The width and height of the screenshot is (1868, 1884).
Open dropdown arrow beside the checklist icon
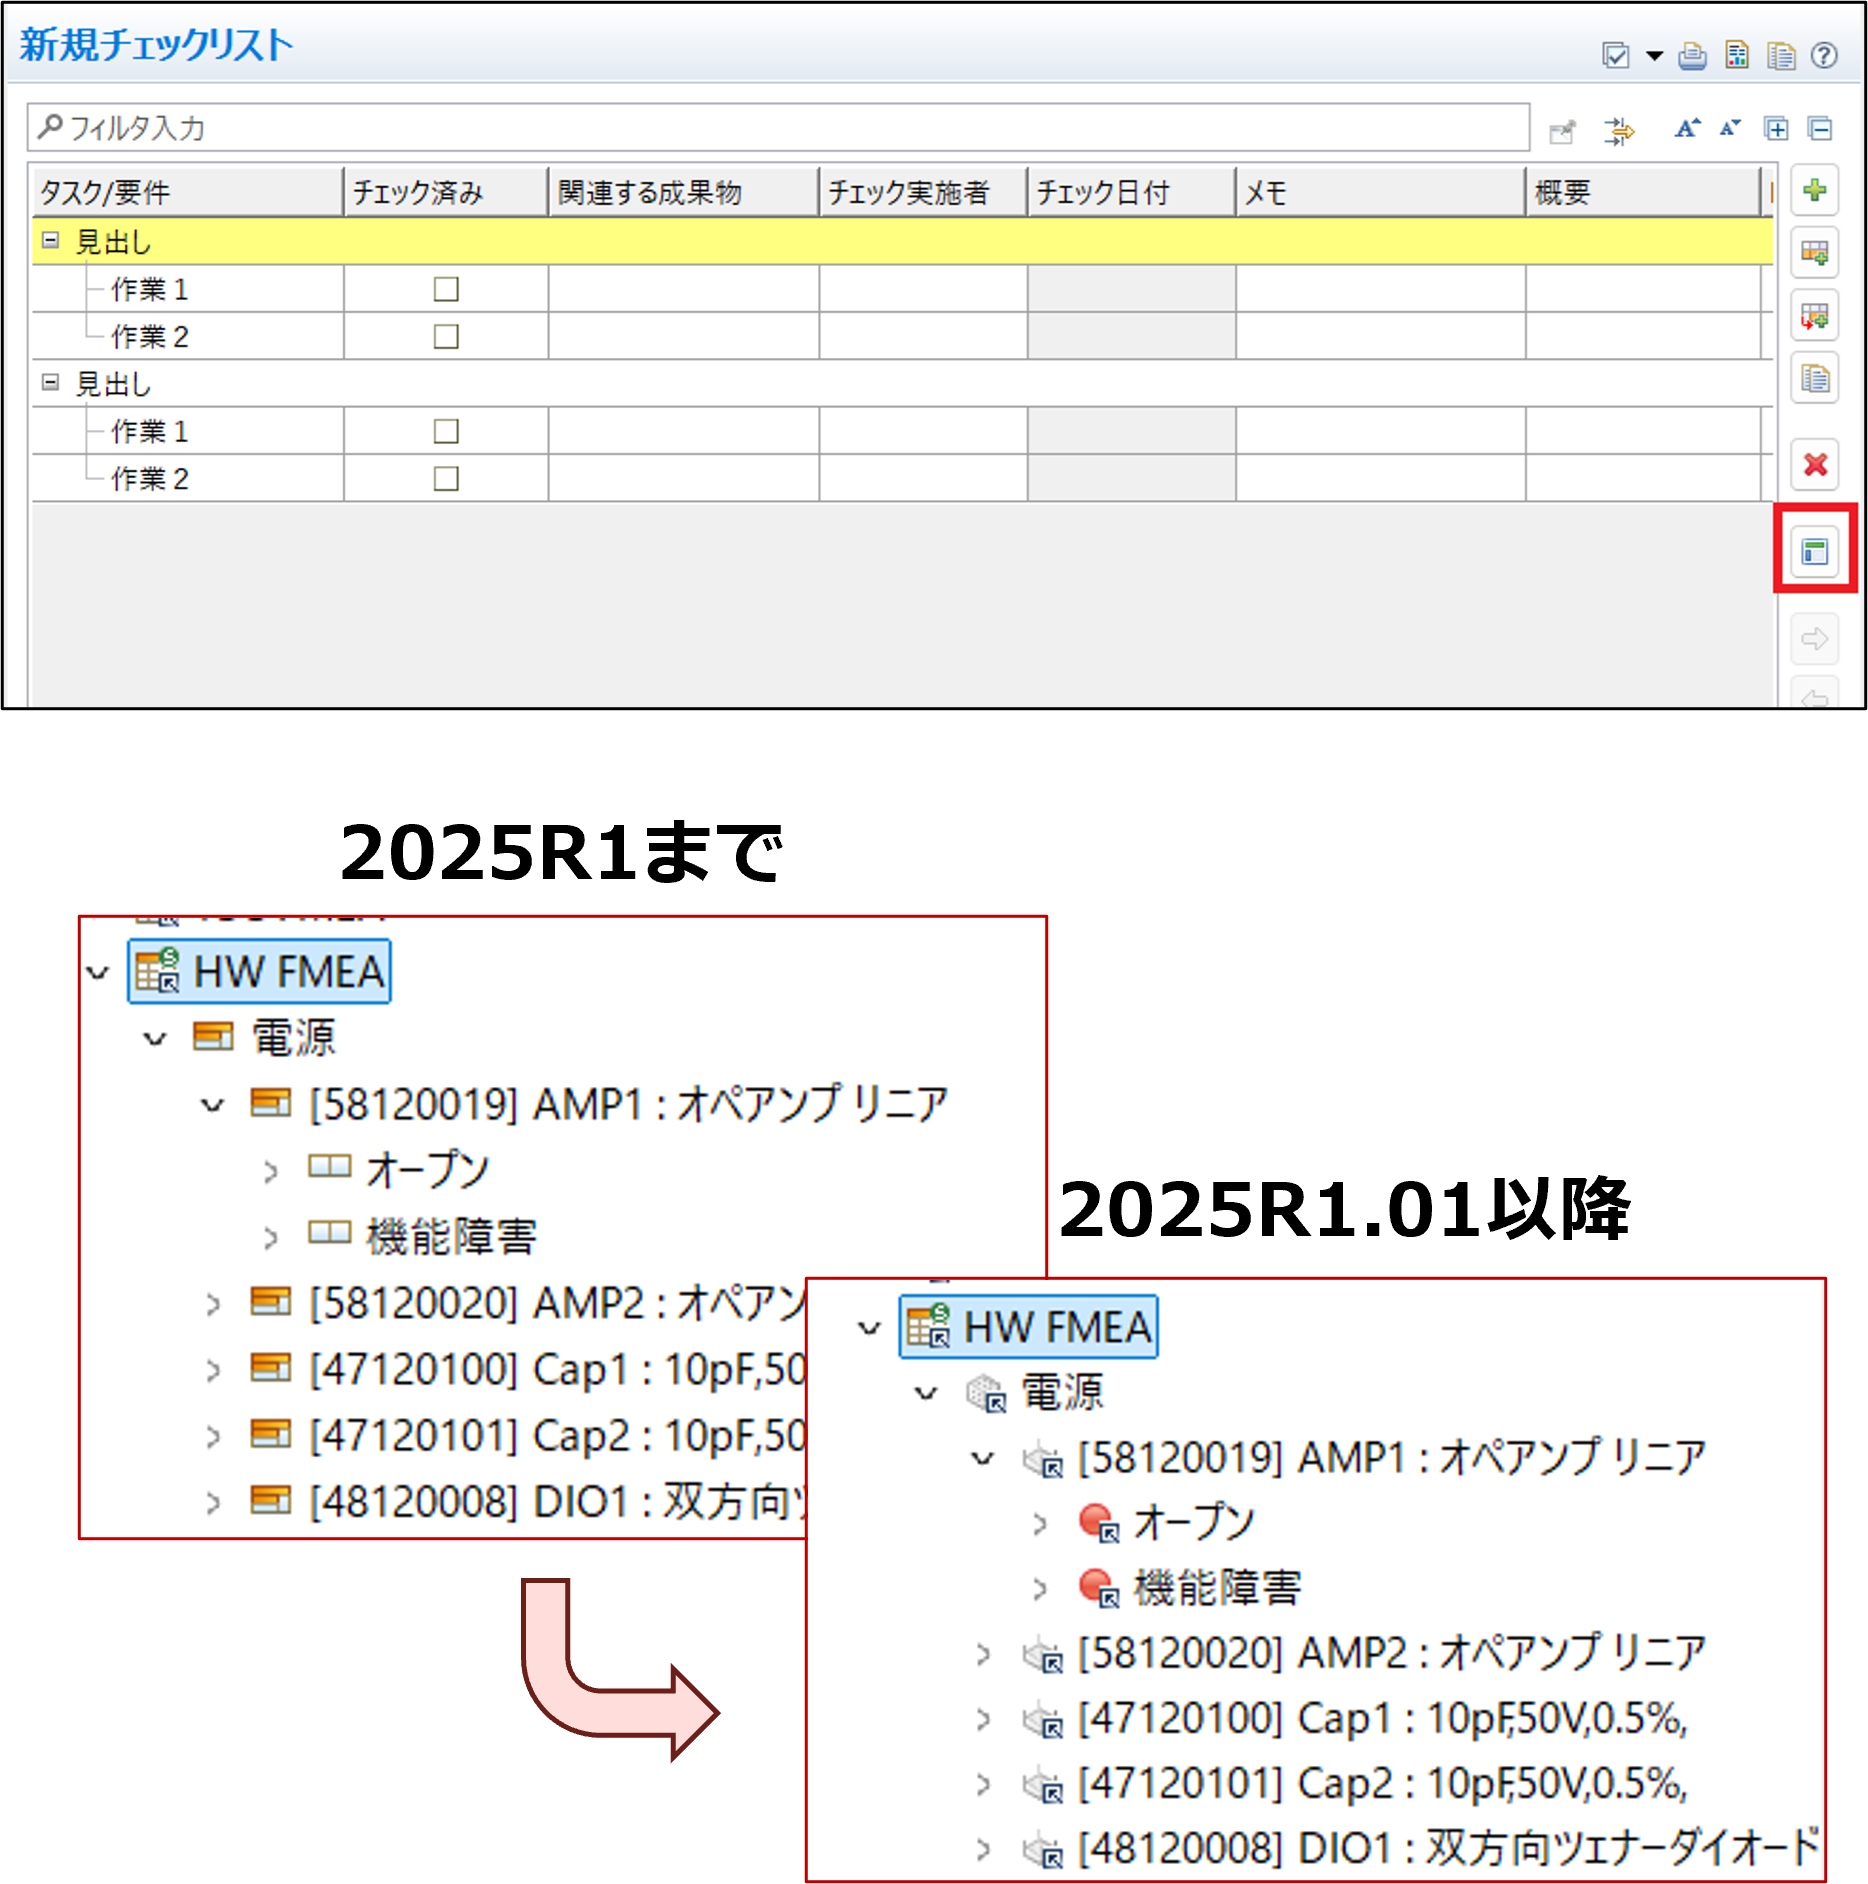1655,56
